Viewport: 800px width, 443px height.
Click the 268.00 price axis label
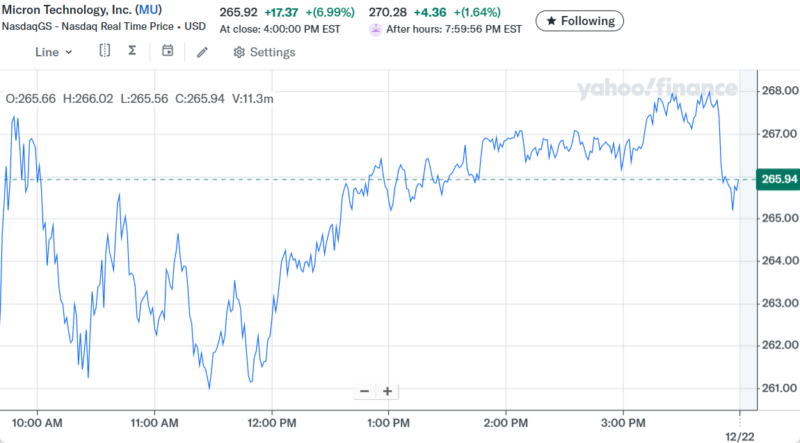778,91
